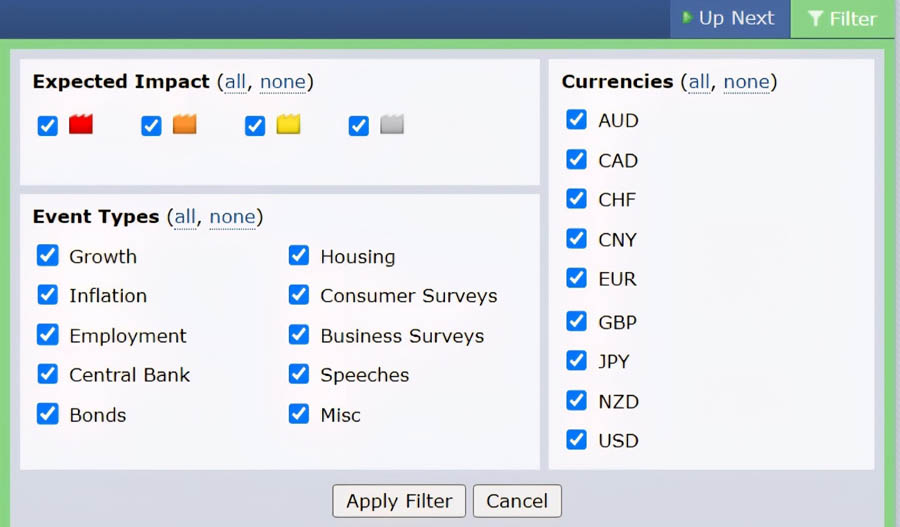900x527 pixels.
Task: Uncheck Business Surveys checkbox
Action: [x=299, y=335]
